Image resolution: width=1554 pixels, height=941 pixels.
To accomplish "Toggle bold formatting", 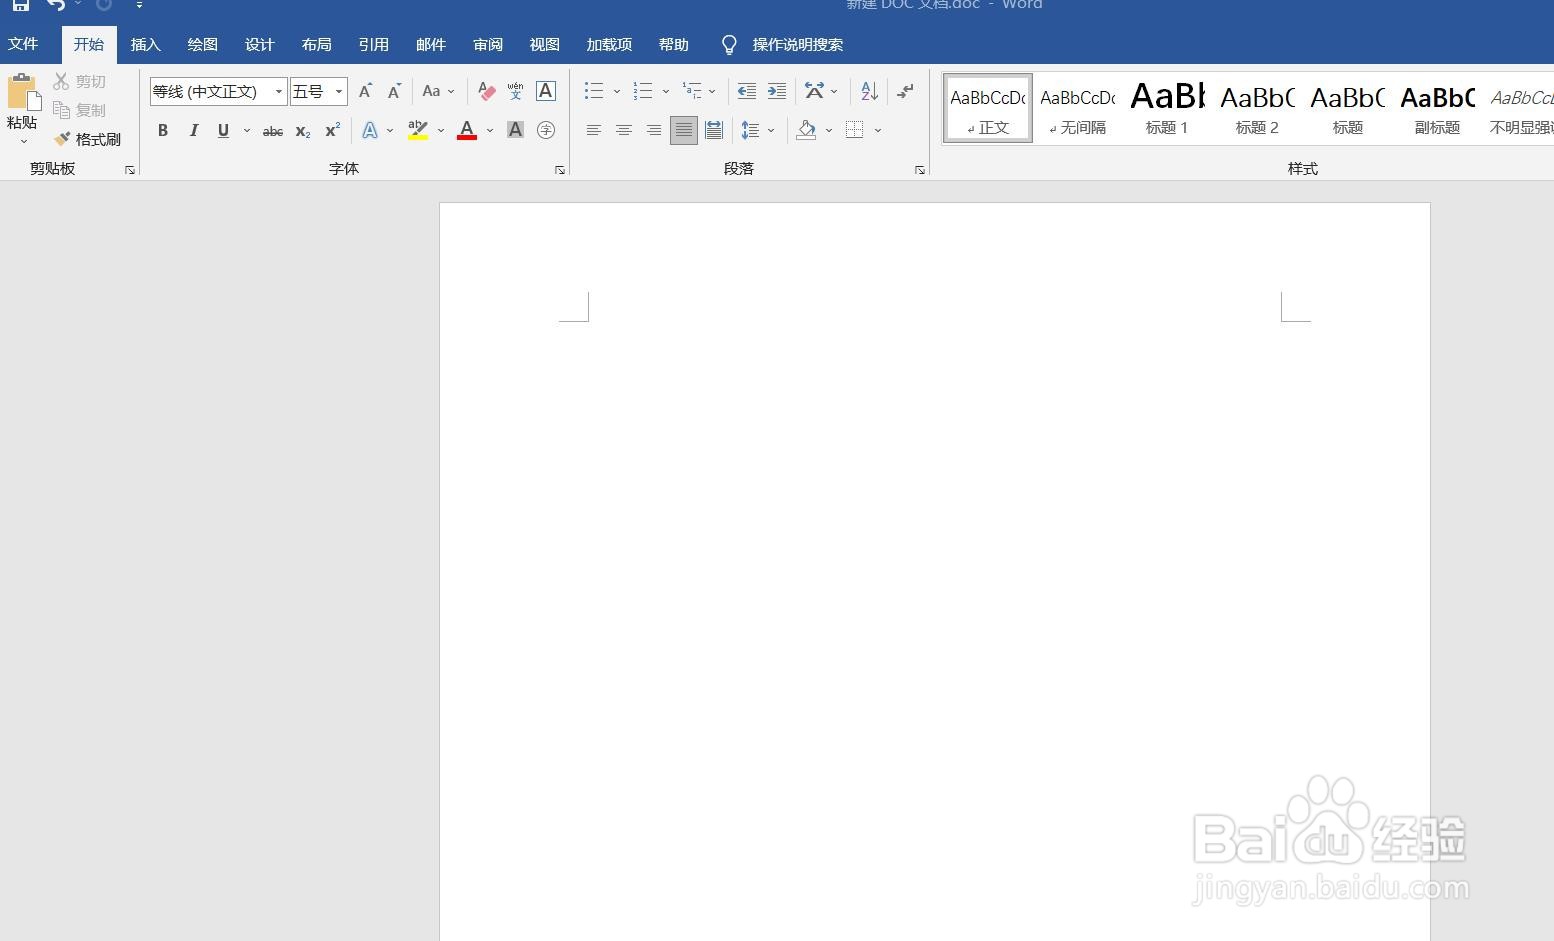I will 163,130.
